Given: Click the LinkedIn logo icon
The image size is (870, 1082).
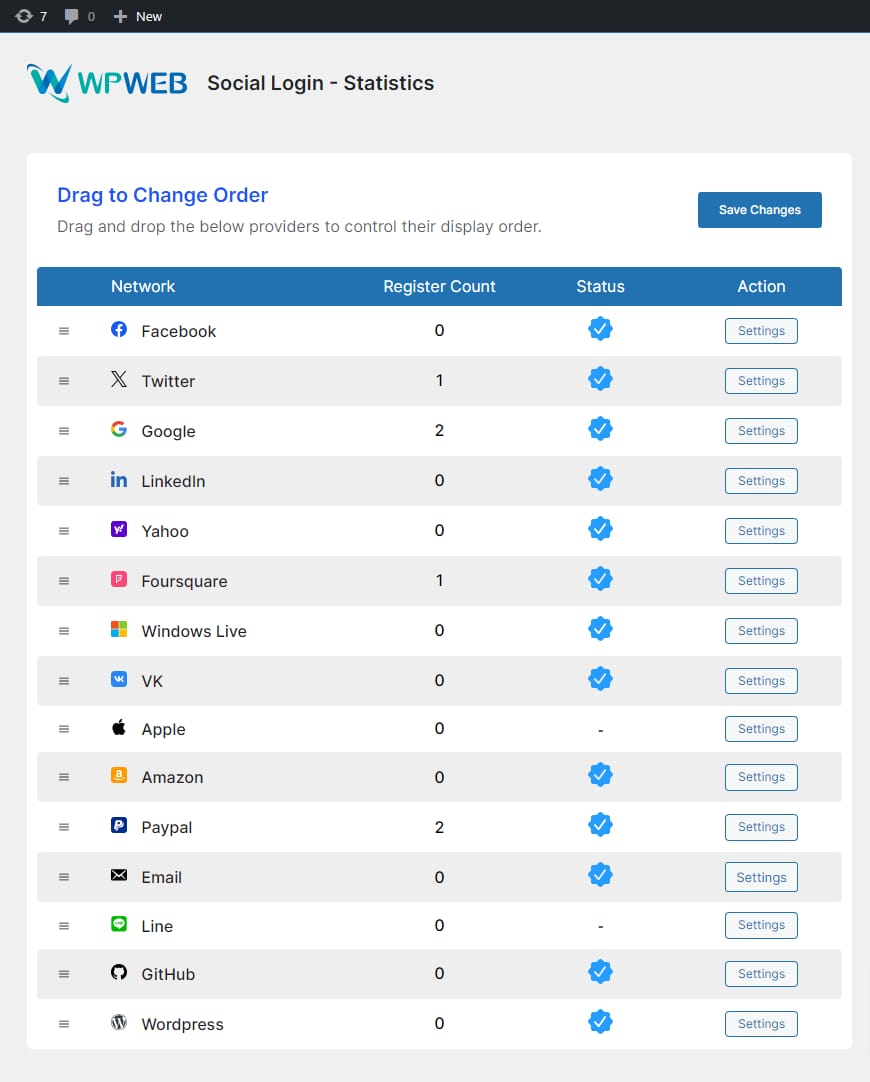Looking at the screenshot, I should coord(119,479).
